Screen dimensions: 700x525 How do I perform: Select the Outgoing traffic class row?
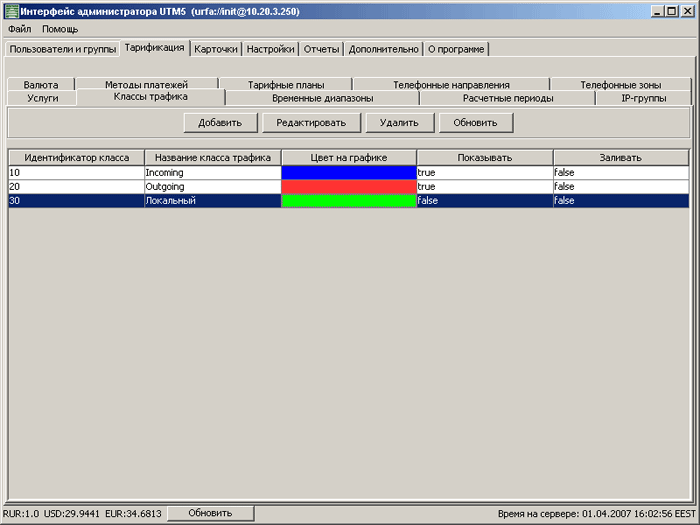(212, 187)
